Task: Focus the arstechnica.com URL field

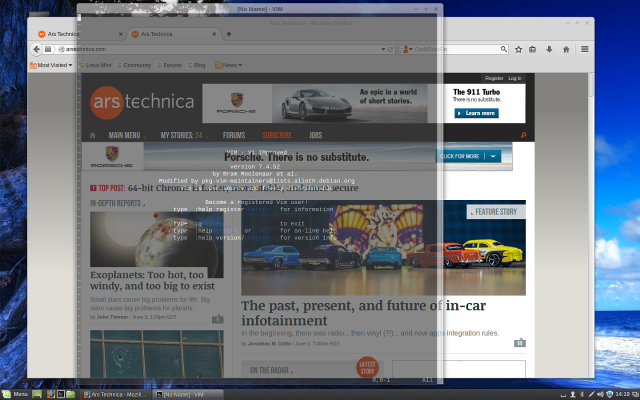Action: [222, 49]
